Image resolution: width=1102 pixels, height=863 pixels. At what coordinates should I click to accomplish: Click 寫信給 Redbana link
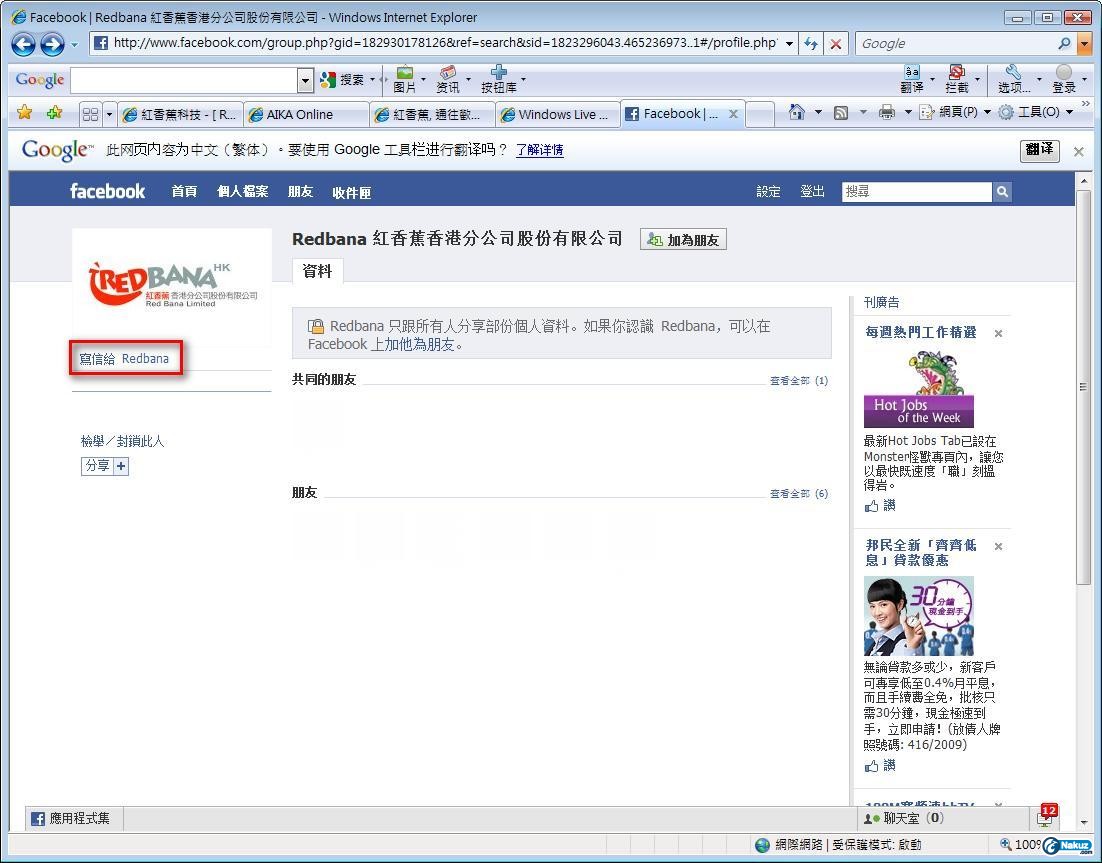(x=124, y=358)
